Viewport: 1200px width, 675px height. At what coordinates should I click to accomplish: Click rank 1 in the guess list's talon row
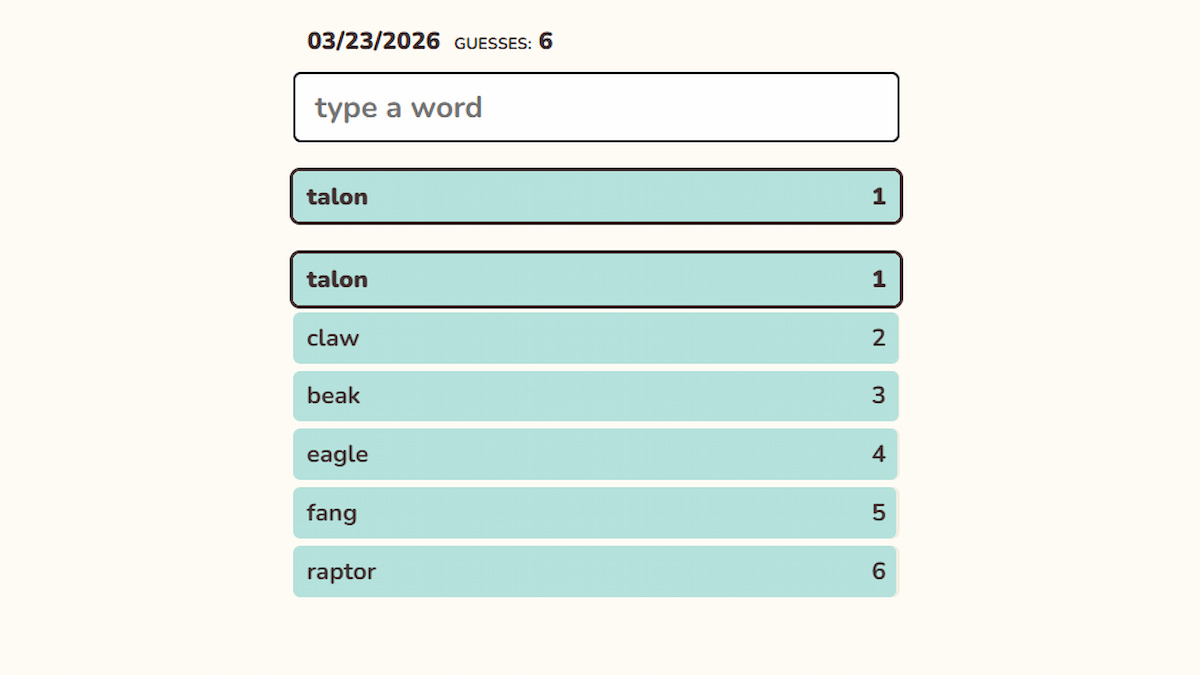878,279
